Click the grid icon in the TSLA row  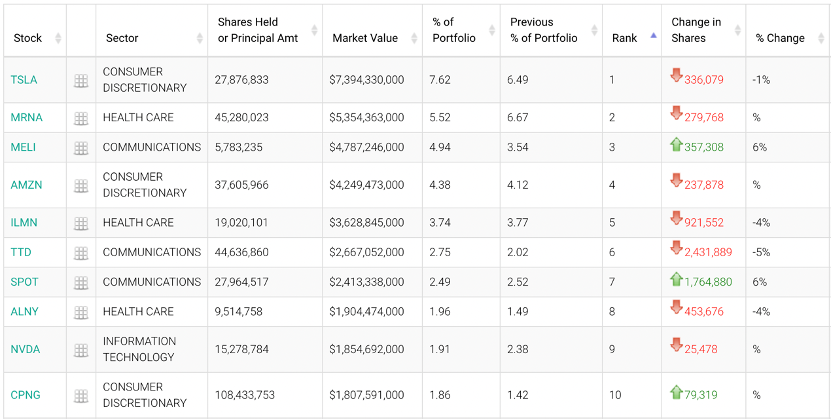click(81, 80)
